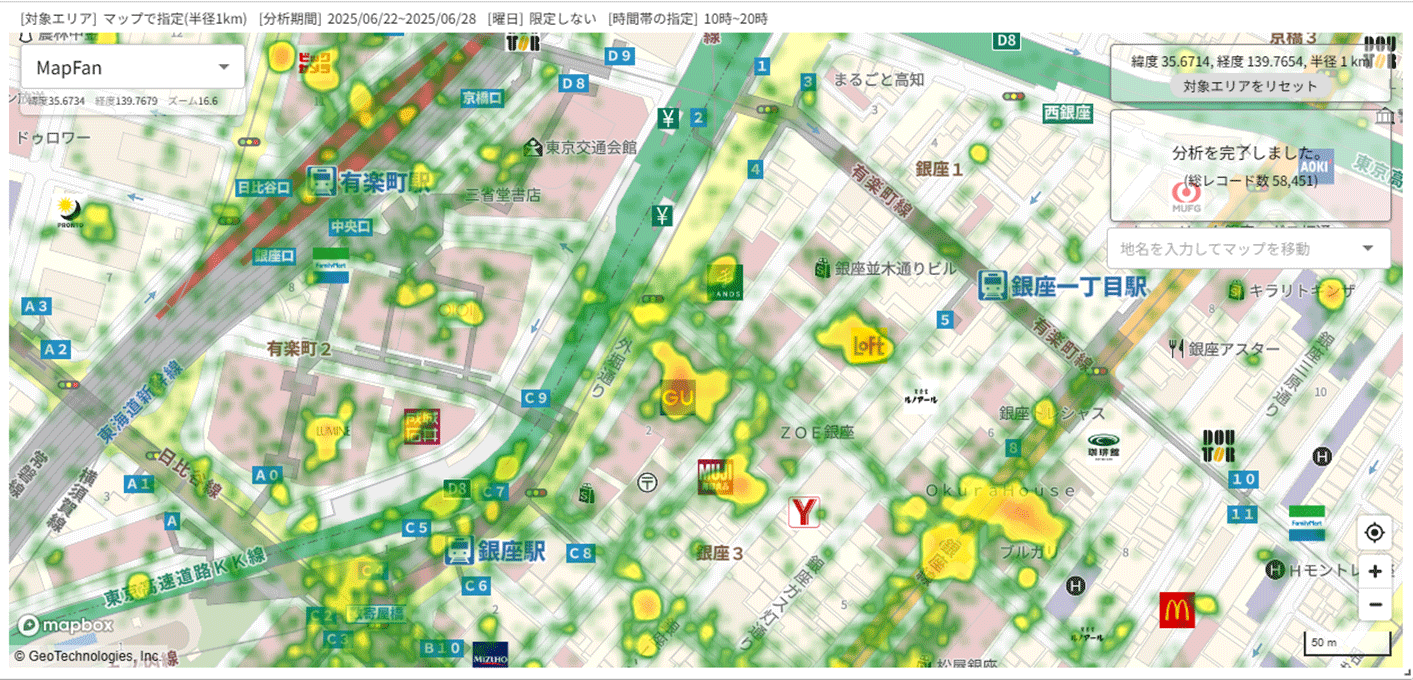The width and height of the screenshot is (1413, 680).
Task: Open the MapFan map style dropdown
Action: pos(133,67)
